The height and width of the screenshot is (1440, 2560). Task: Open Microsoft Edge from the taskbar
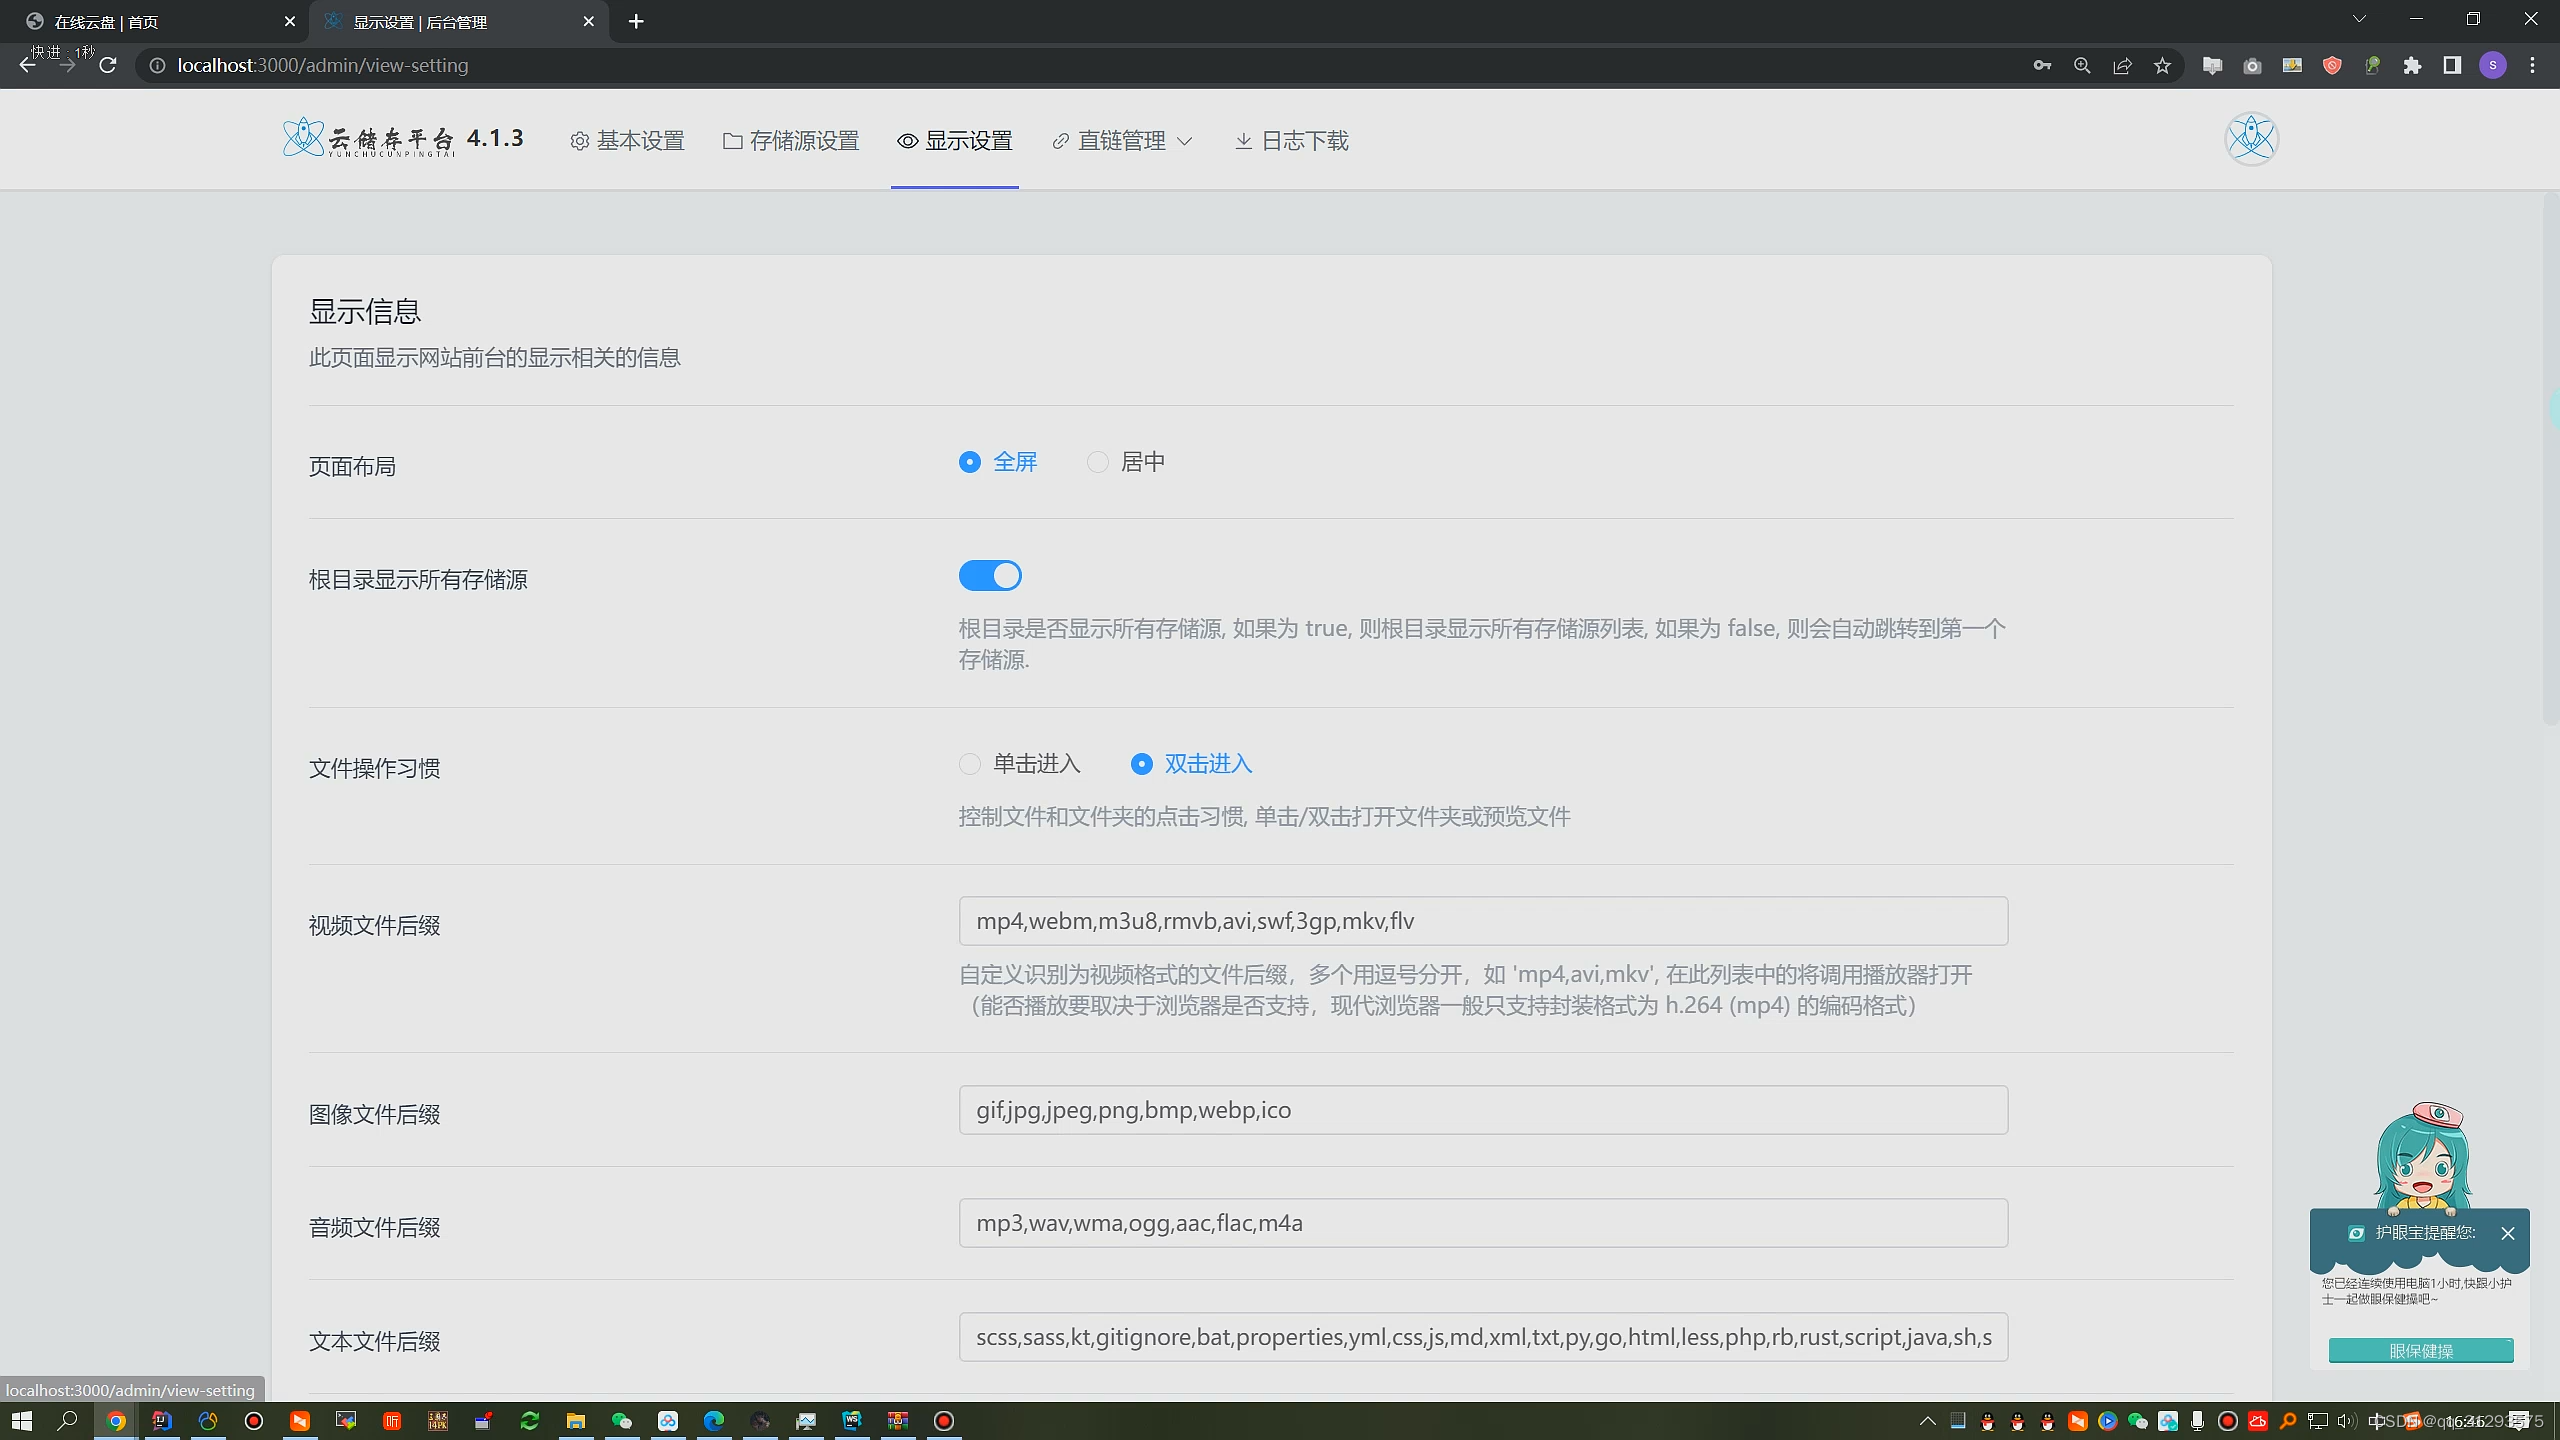(x=713, y=1420)
